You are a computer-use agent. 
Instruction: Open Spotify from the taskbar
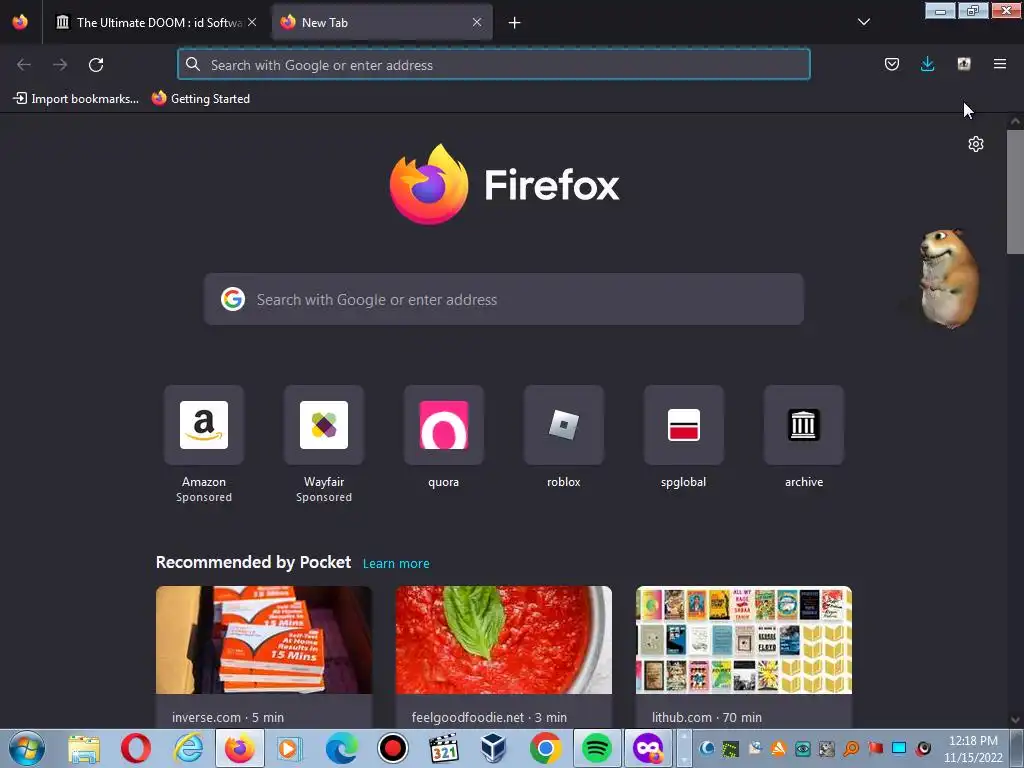pos(596,748)
